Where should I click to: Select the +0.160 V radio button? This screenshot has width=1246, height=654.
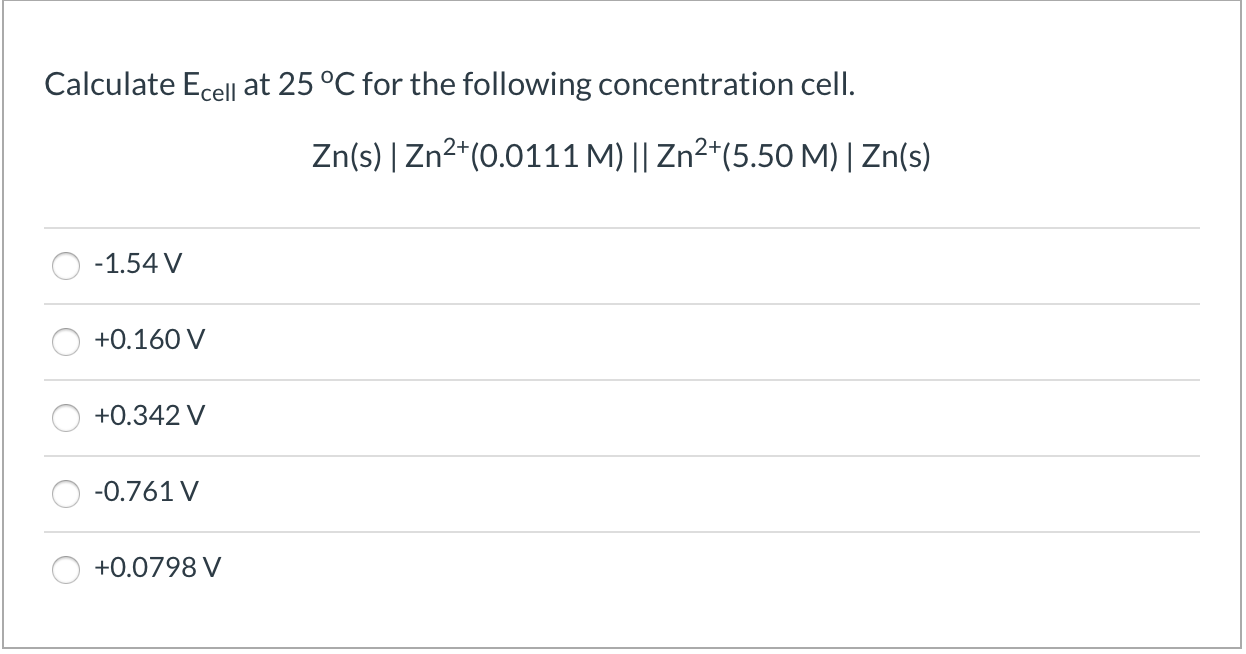coord(66,342)
